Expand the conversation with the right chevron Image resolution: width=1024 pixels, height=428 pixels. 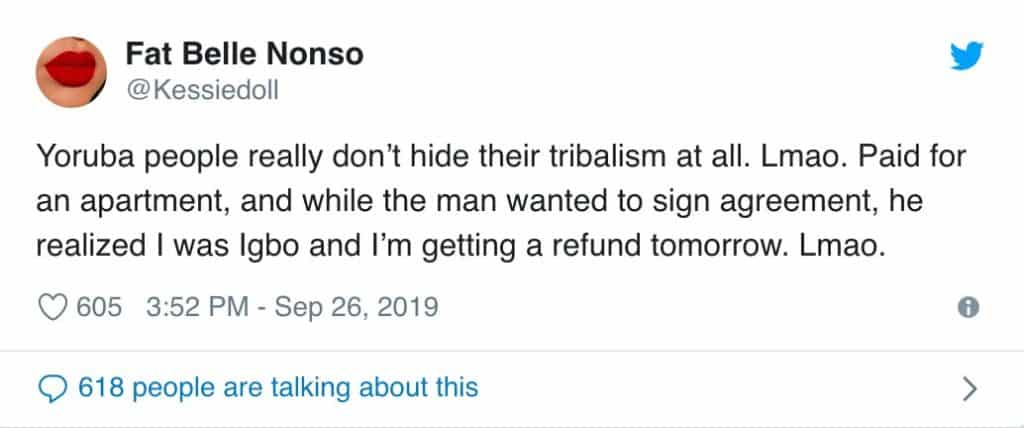[967, 388]
